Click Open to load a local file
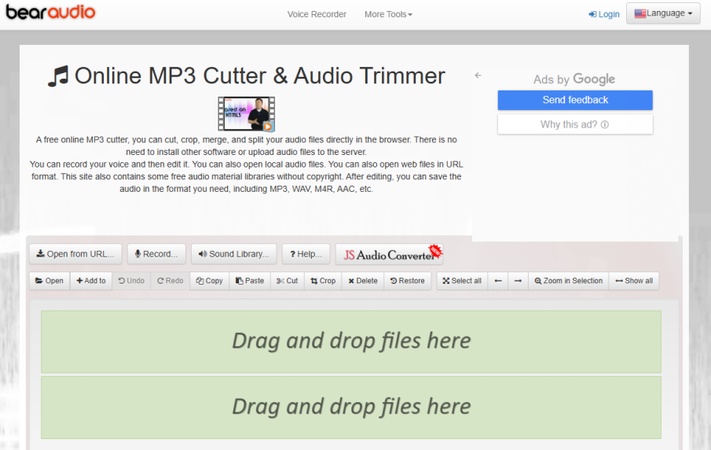 (x=49, y=281)
